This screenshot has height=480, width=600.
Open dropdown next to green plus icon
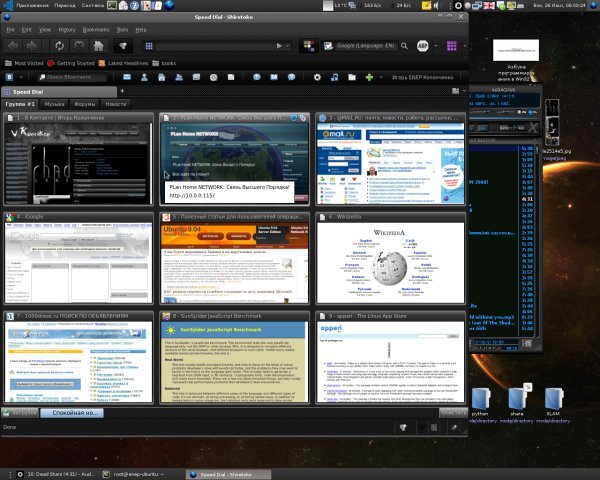(380, 76)
